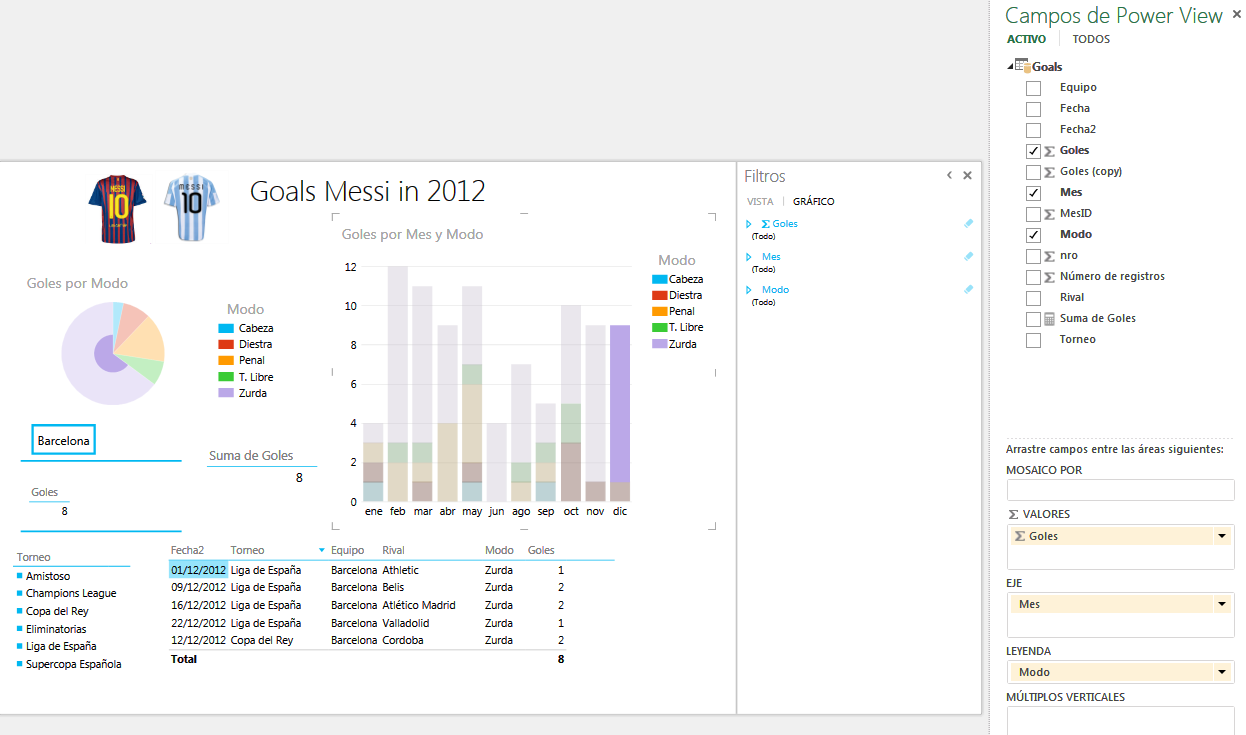Image resolution: width=1246 pixels, height=735 pixels.
Task: Open the Modo dropdown under LEYENDA
Action: click(x=1225, y=671)
